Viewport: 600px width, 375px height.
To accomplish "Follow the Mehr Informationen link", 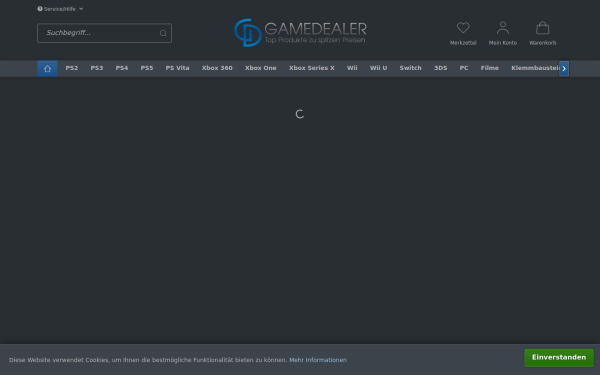I will tap(318, 360).
